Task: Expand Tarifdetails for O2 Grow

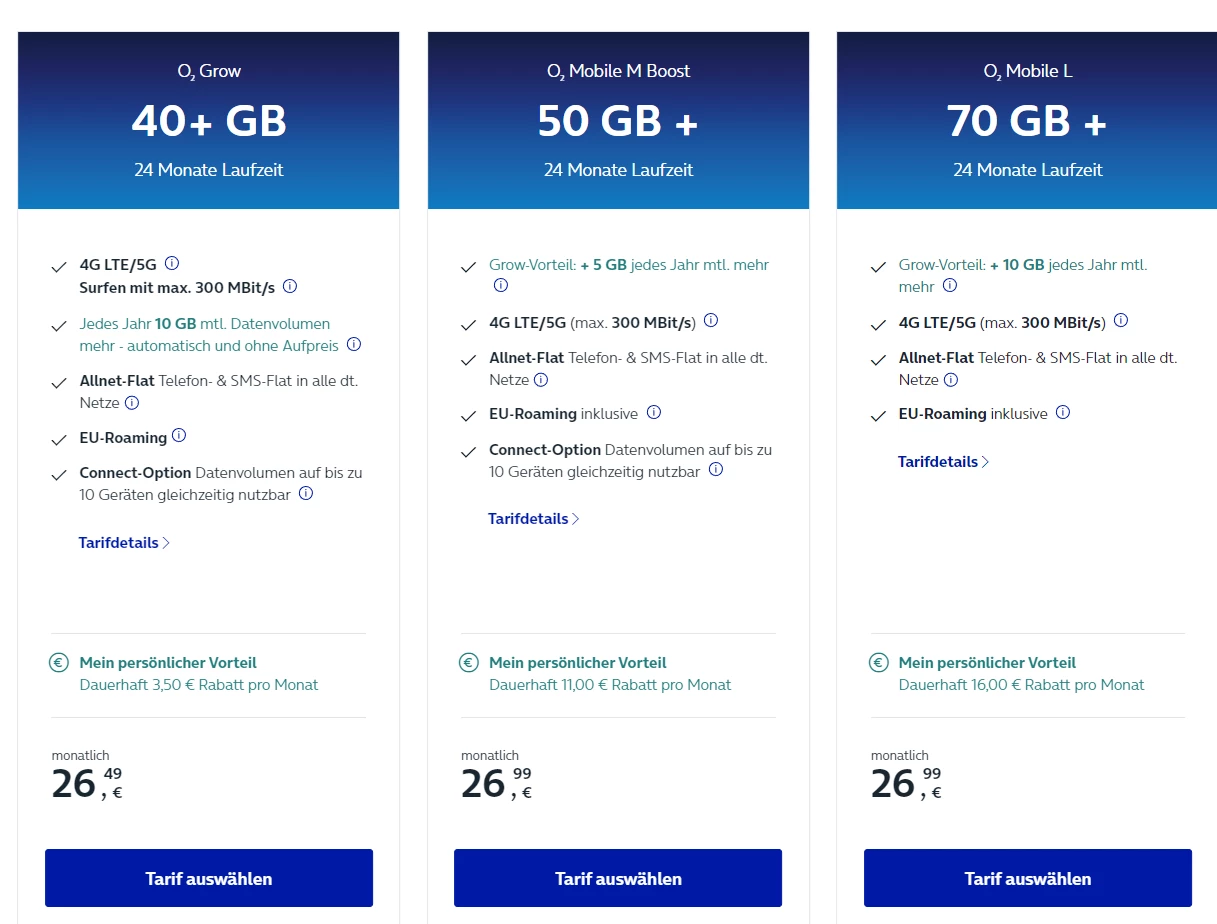Action: click(x=124, y=543)
